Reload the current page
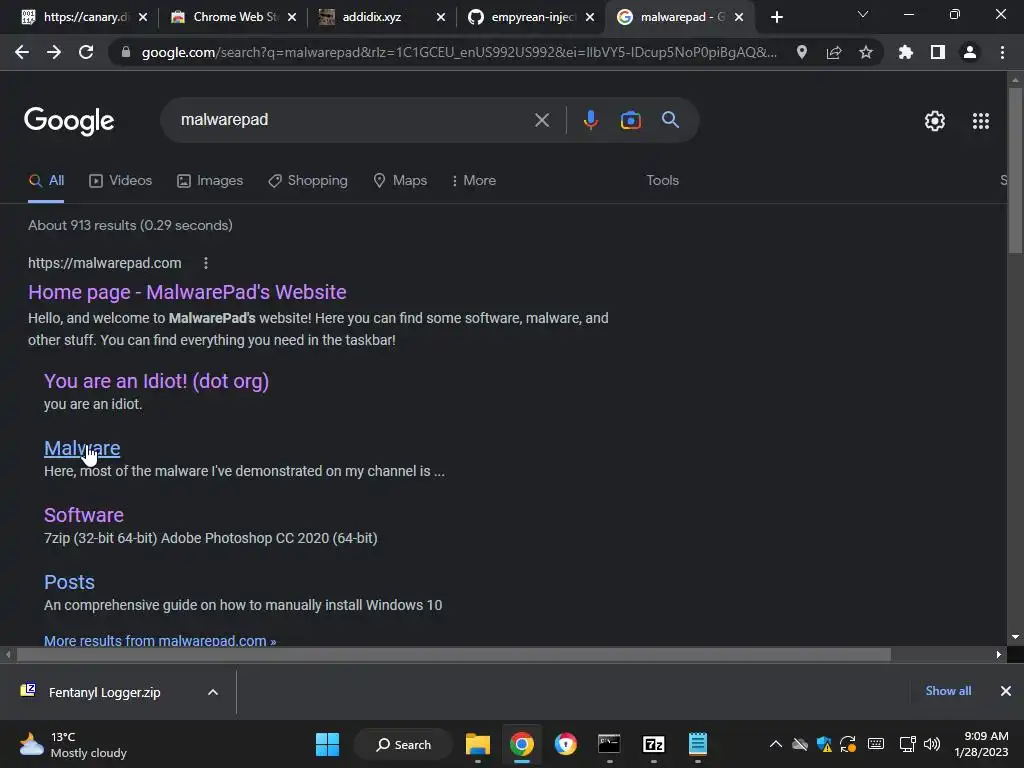1024x768 pixels. coord(86,52)
